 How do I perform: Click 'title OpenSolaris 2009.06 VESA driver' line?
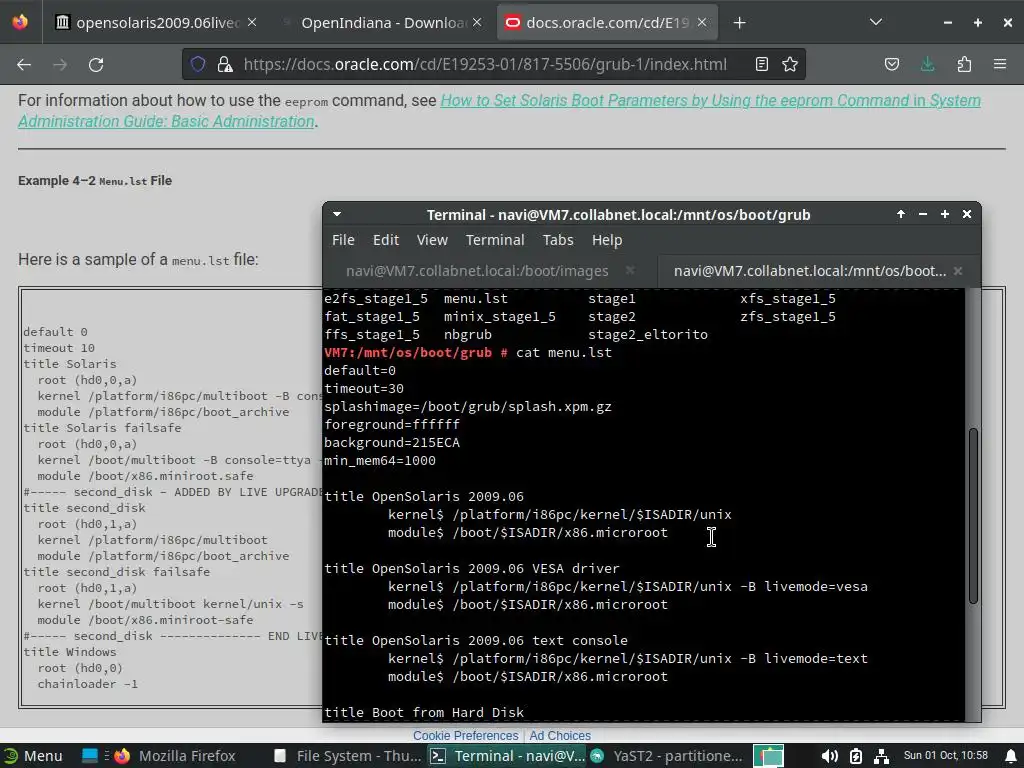point(472,568)
